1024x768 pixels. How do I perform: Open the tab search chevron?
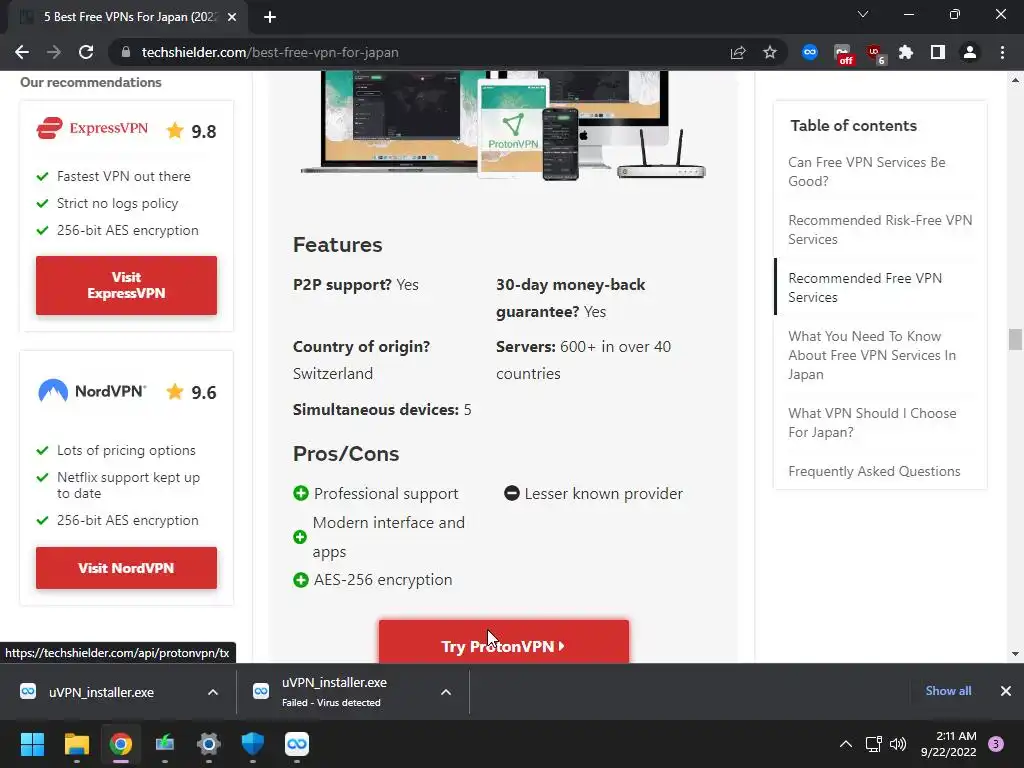(x=863, y=14)
